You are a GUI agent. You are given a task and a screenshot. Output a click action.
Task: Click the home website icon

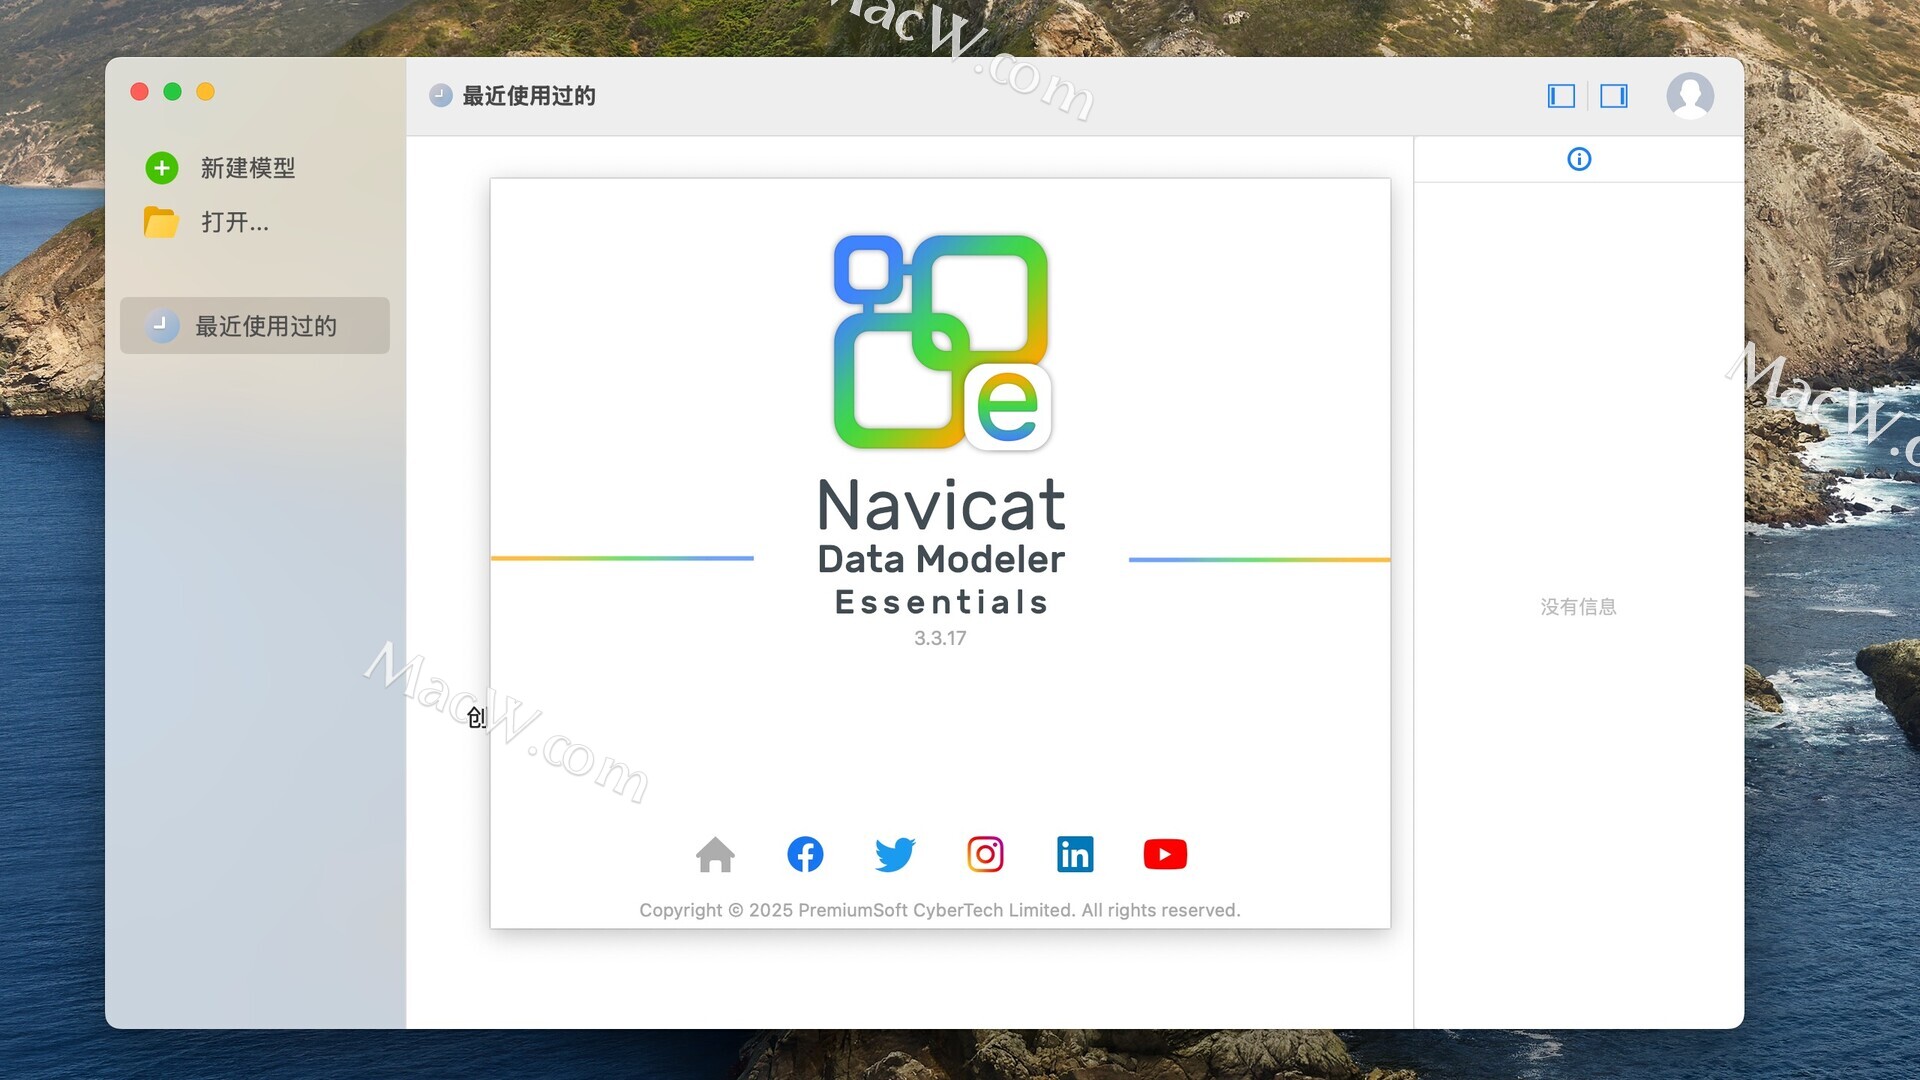pos(715,854)
